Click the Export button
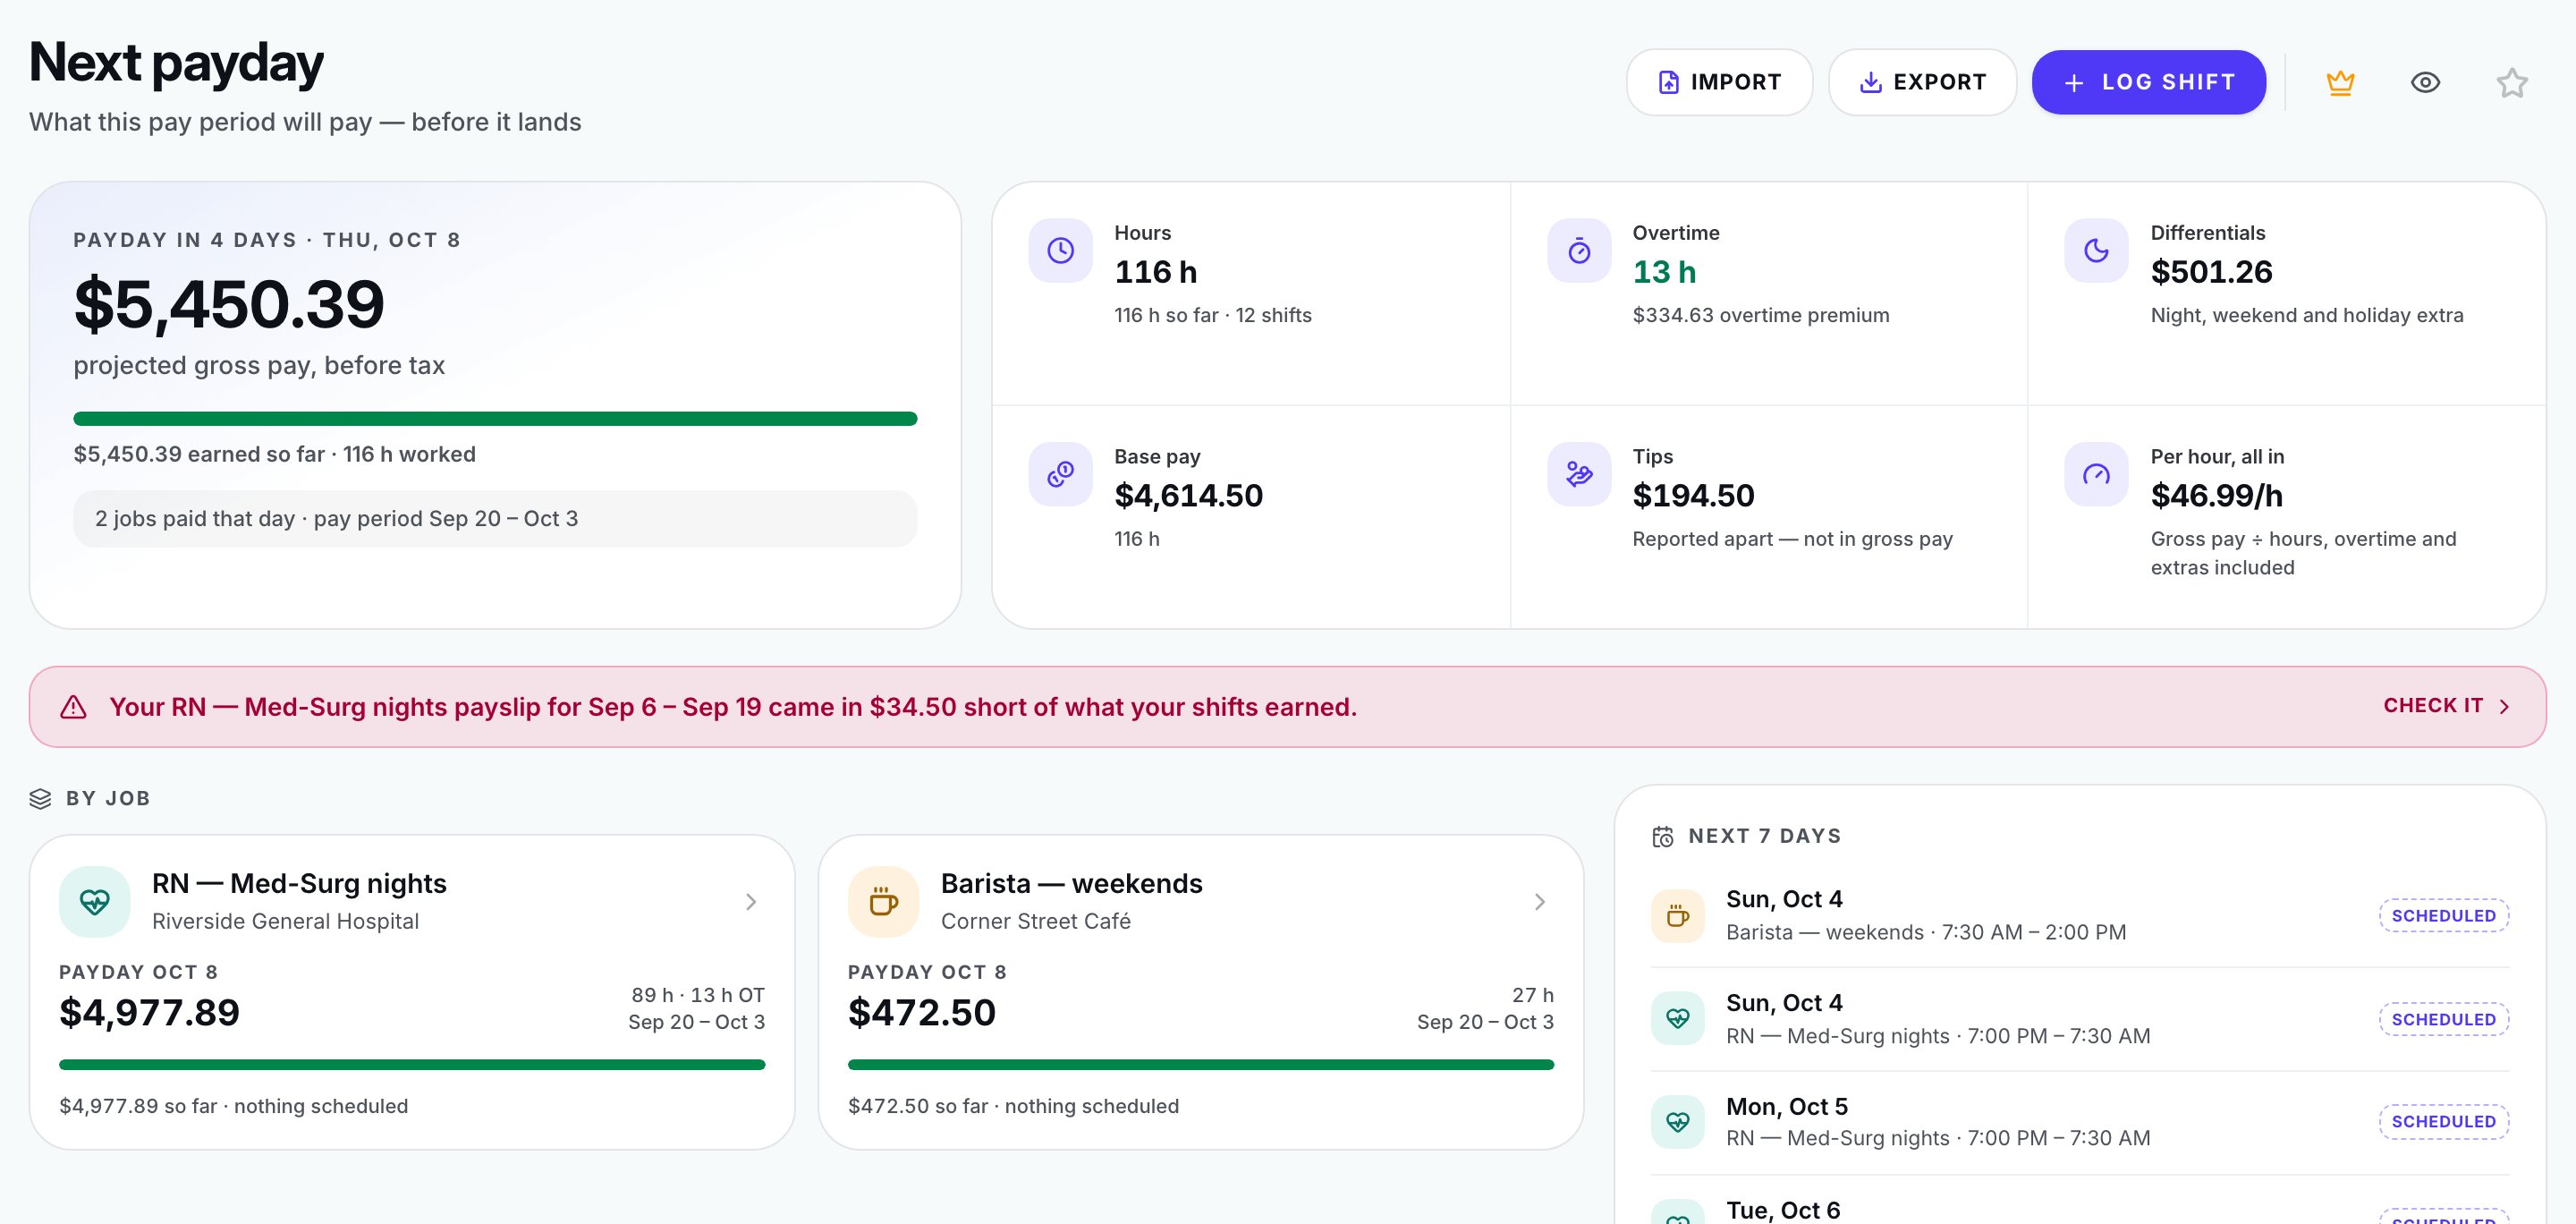The width and height of the screenshot is (2576, 1224). (1922, 82)
